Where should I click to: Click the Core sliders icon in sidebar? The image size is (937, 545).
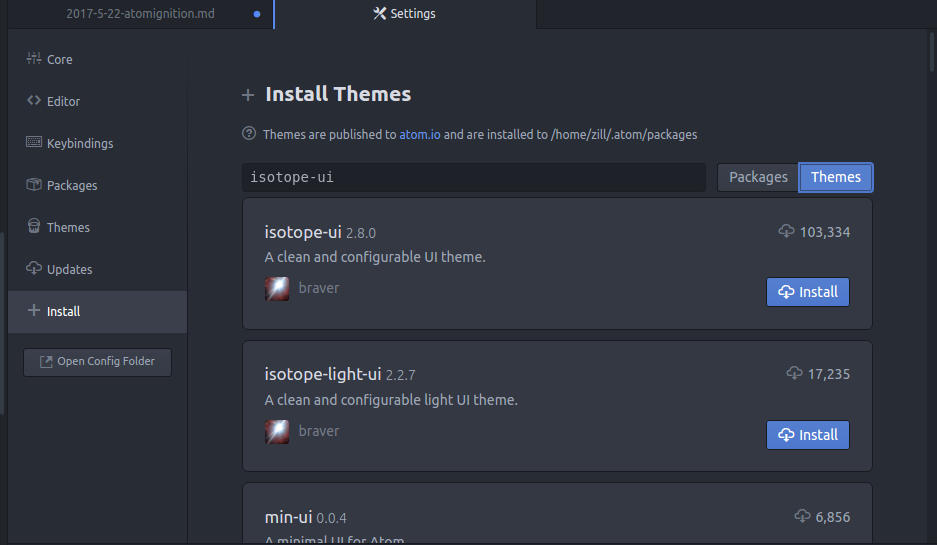(34, 58)
